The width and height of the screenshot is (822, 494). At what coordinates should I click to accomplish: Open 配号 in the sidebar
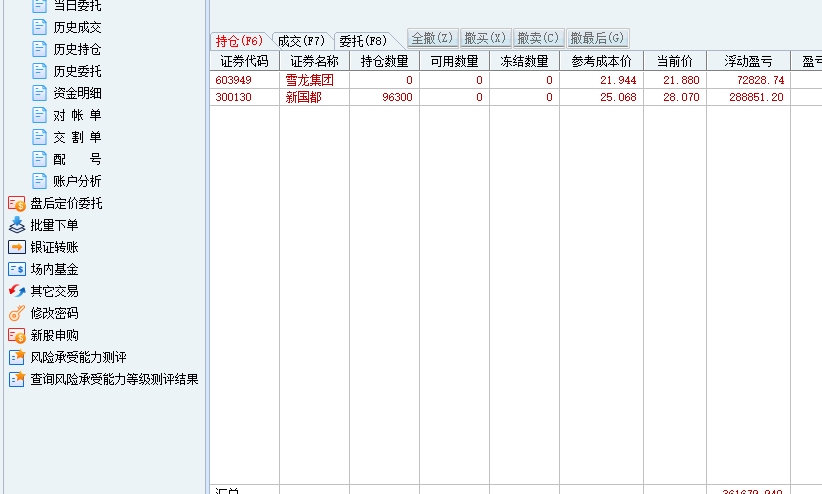click(x=77, y=159)
